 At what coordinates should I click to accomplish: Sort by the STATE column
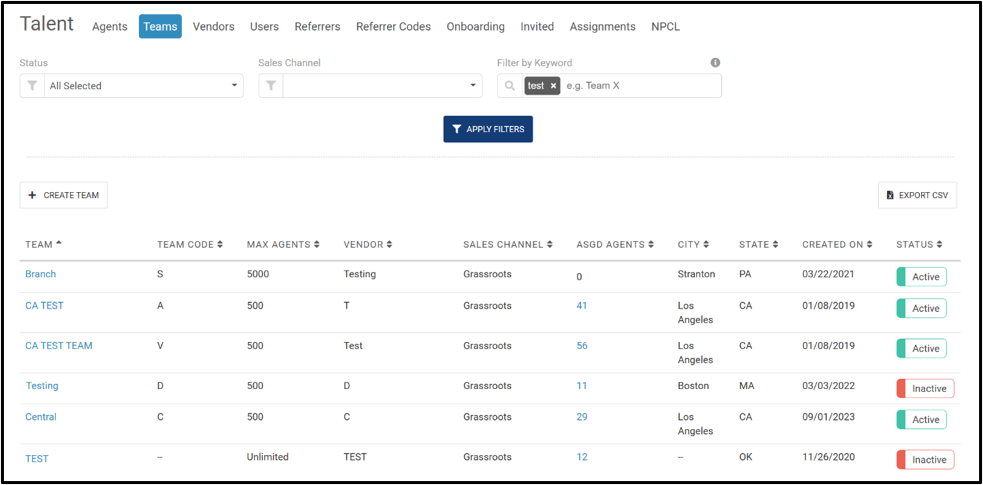[759, 244]
